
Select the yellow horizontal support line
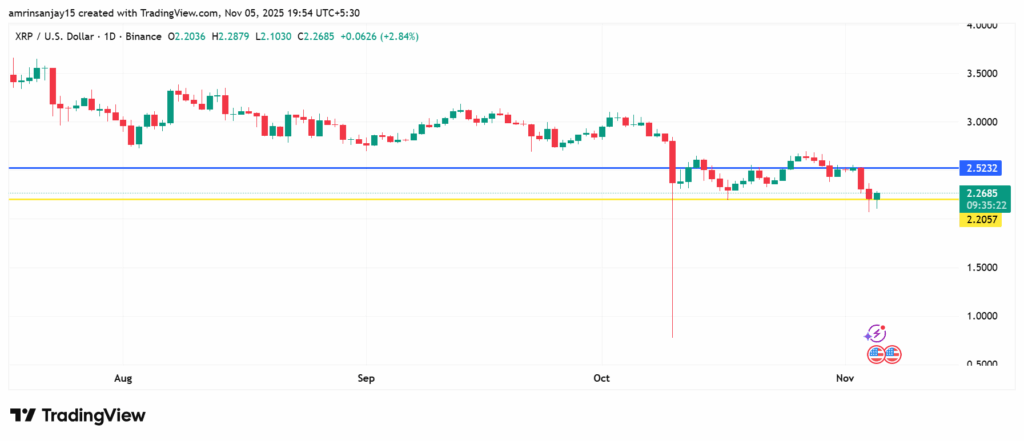click(x=400, y=199)
